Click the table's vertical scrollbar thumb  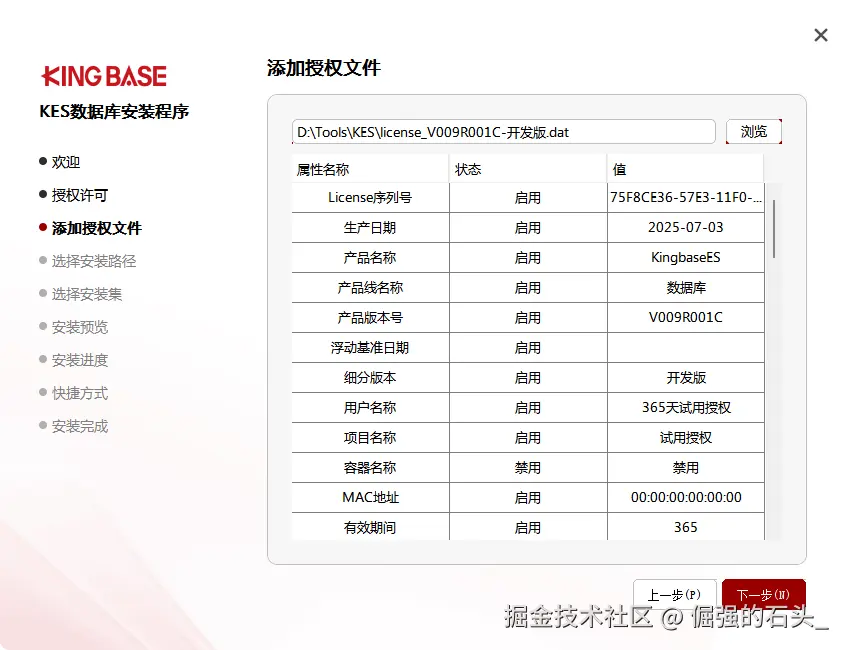click(x=774, y=229)
